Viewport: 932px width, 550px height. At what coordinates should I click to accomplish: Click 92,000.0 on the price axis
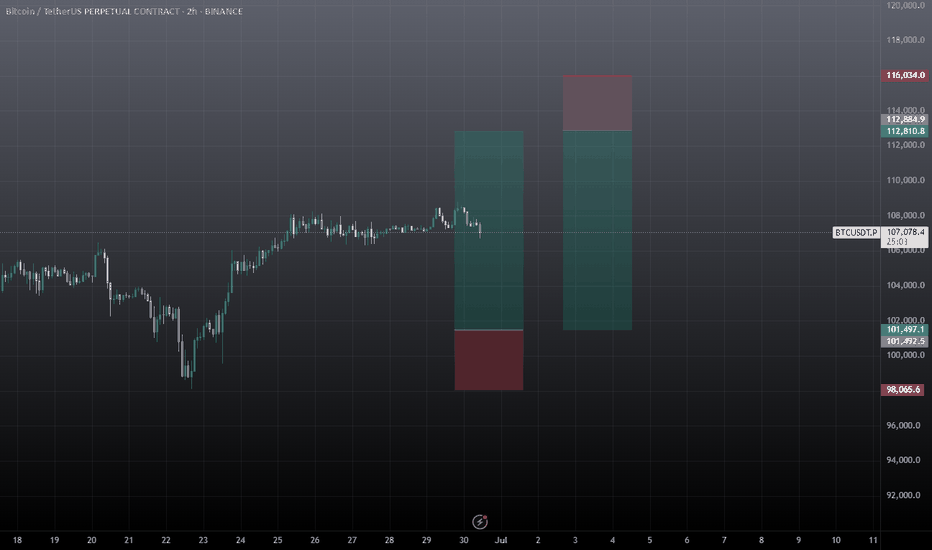click(x=905, y=495)
